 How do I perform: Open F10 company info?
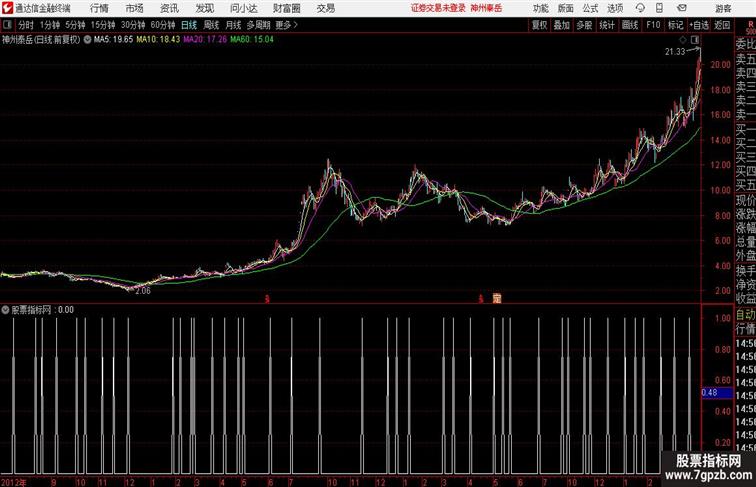coord(653,25)
